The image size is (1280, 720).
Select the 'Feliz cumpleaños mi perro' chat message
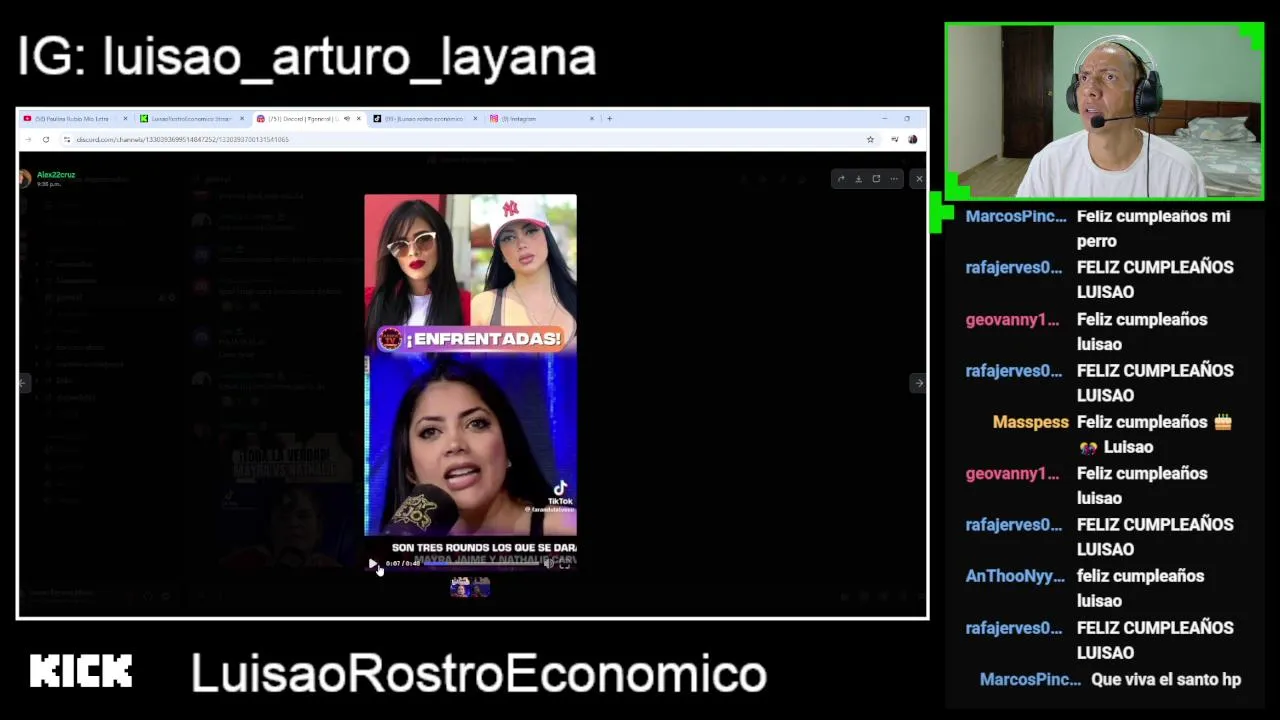(1153, 228)
